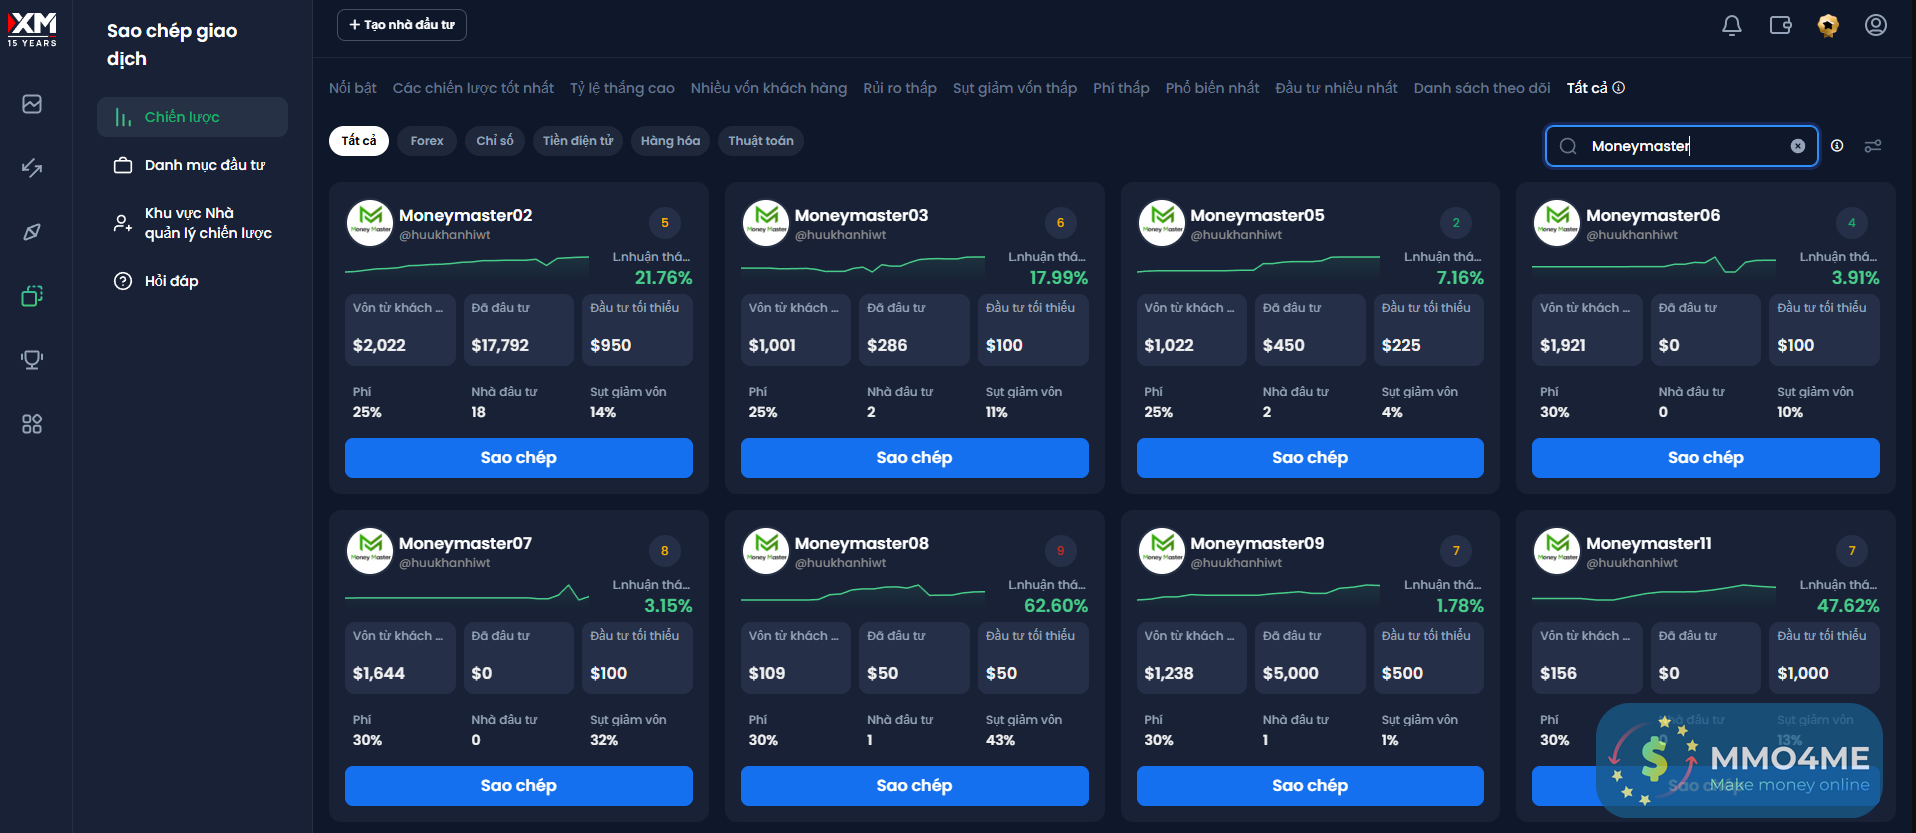Clear the Moneymaster search text
This screenshot has width=1916, height=833.
(1798, 146)
